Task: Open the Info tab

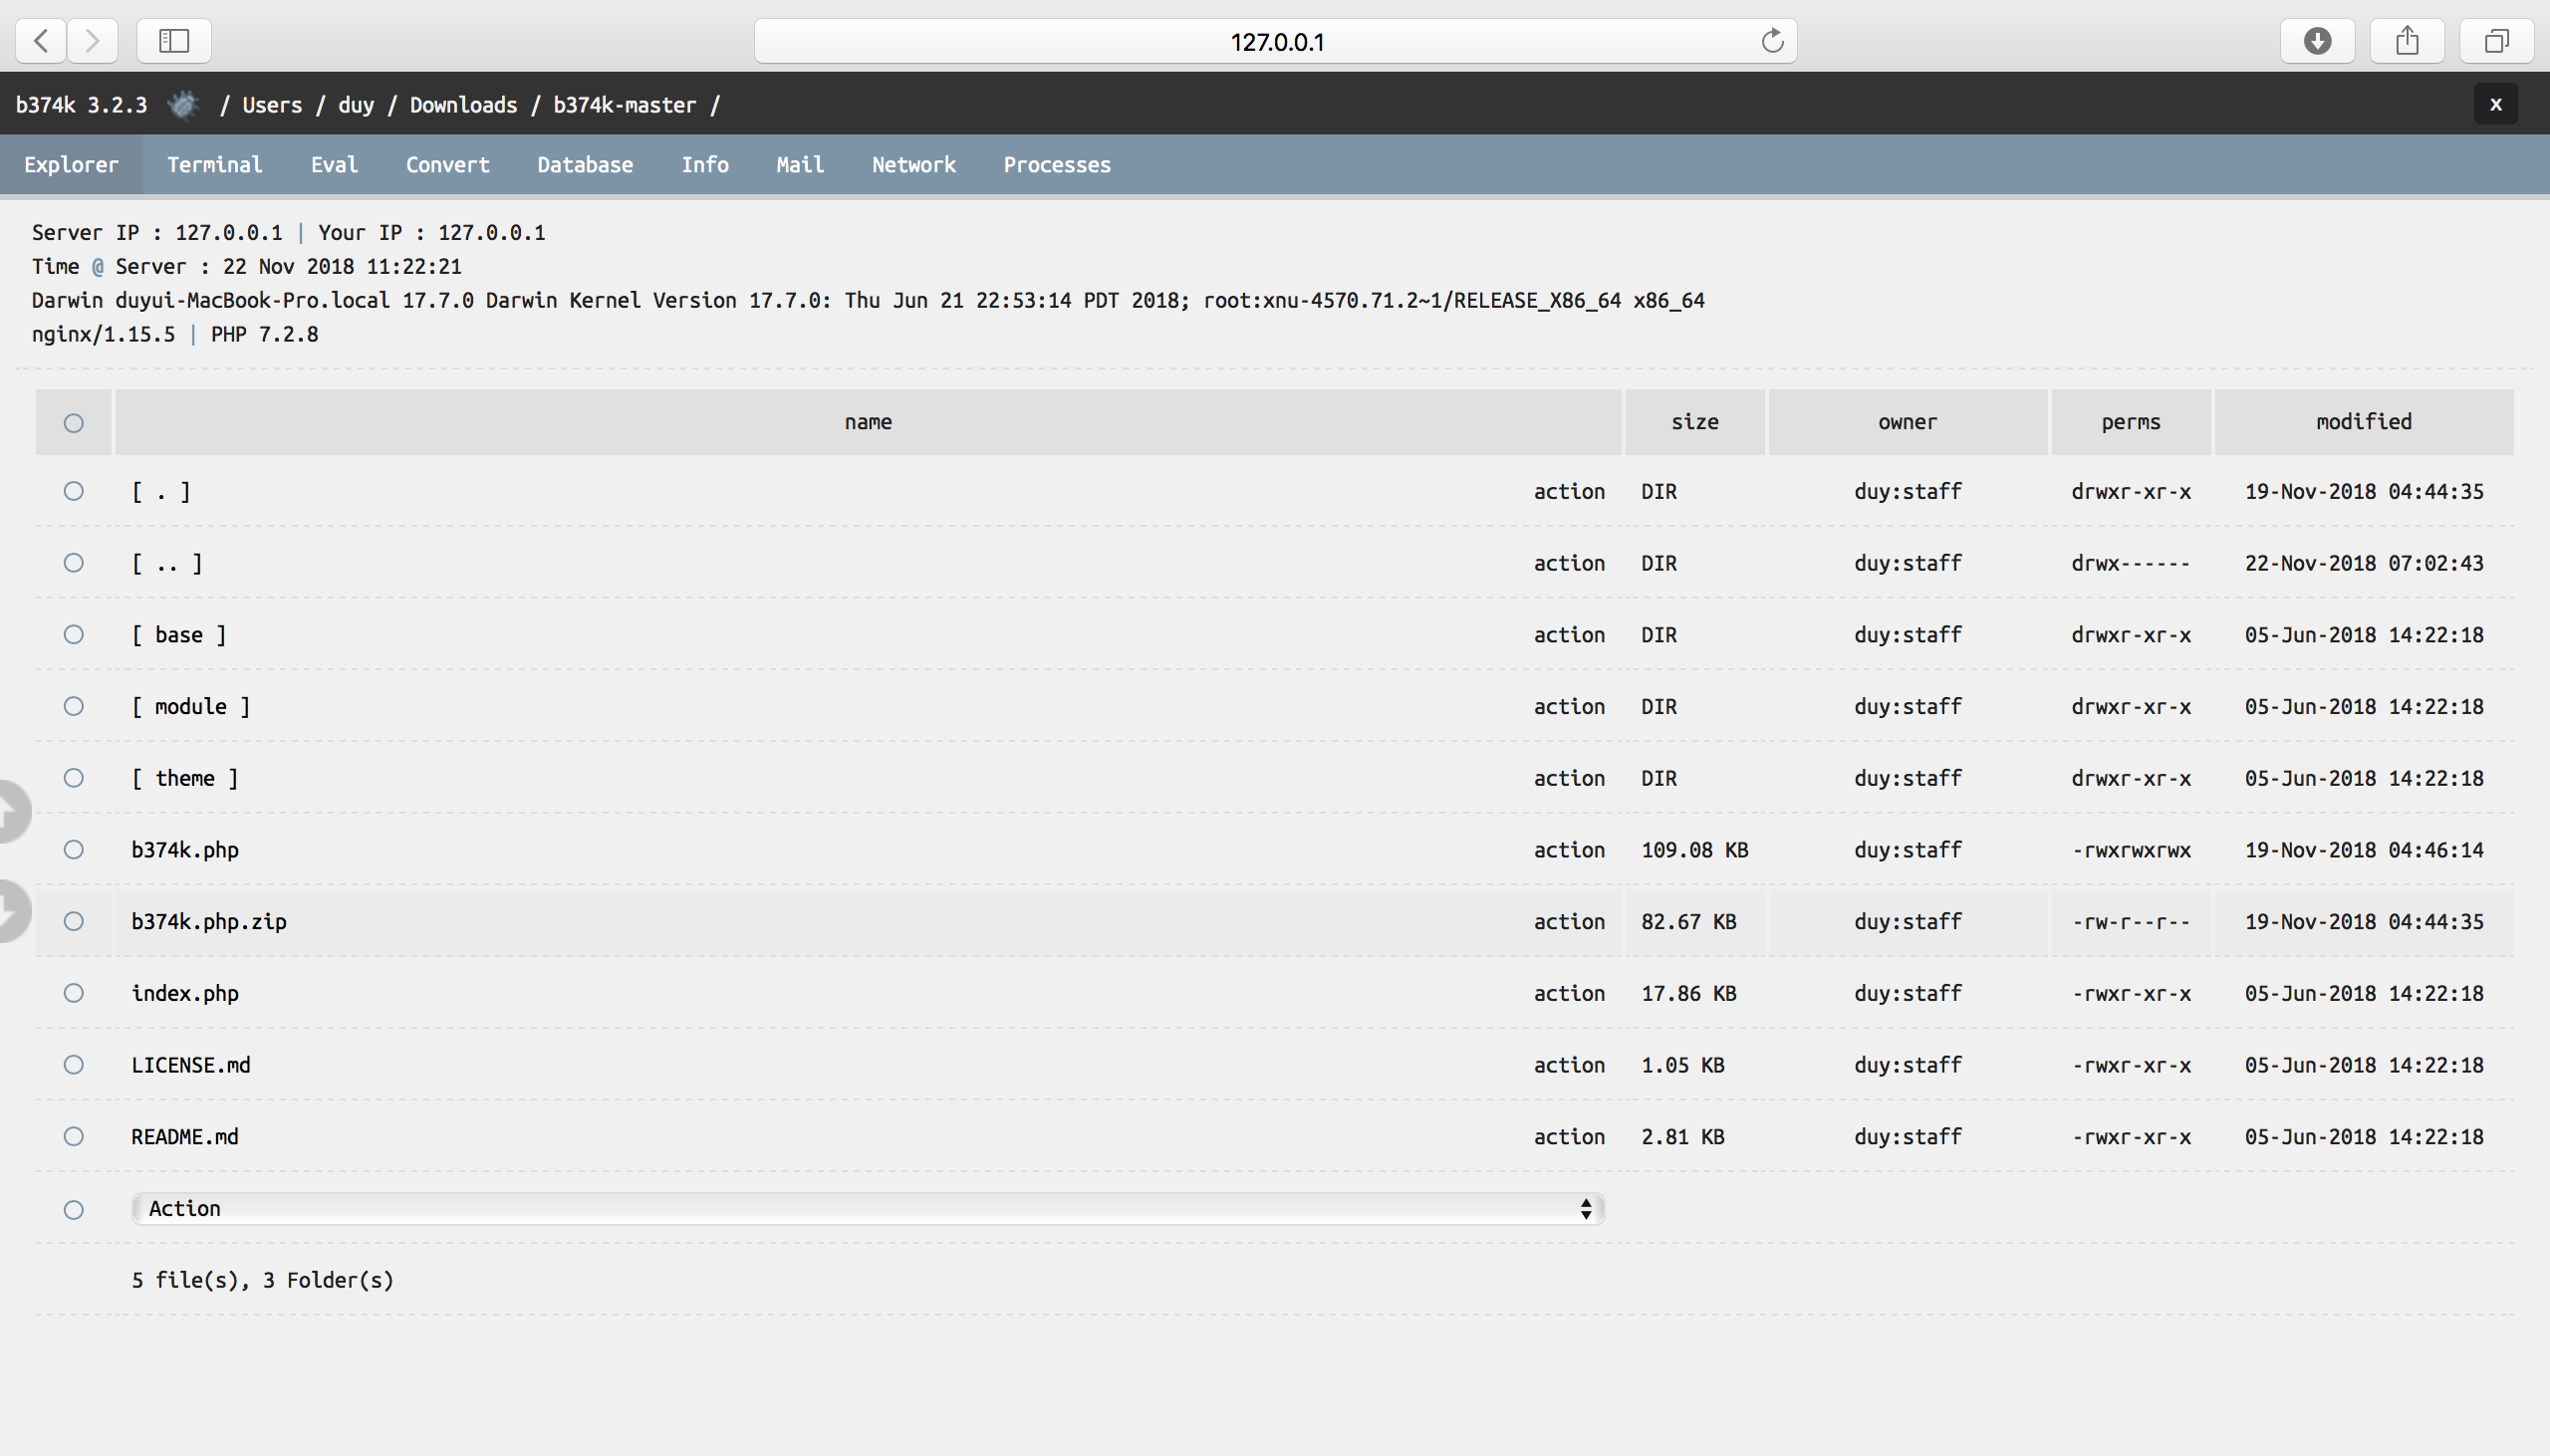Action: click(704, 164)
